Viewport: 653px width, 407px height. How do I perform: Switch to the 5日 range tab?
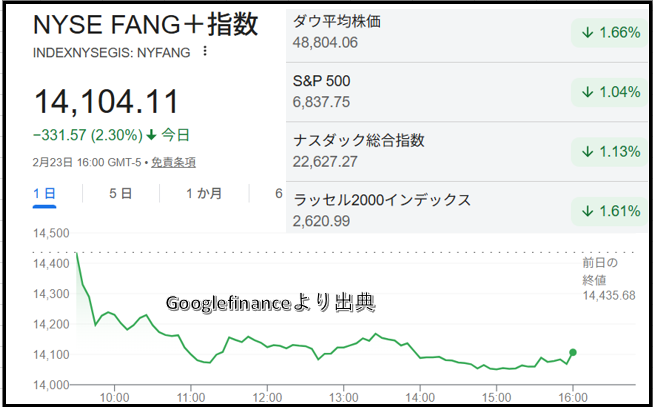coord(120,193)
